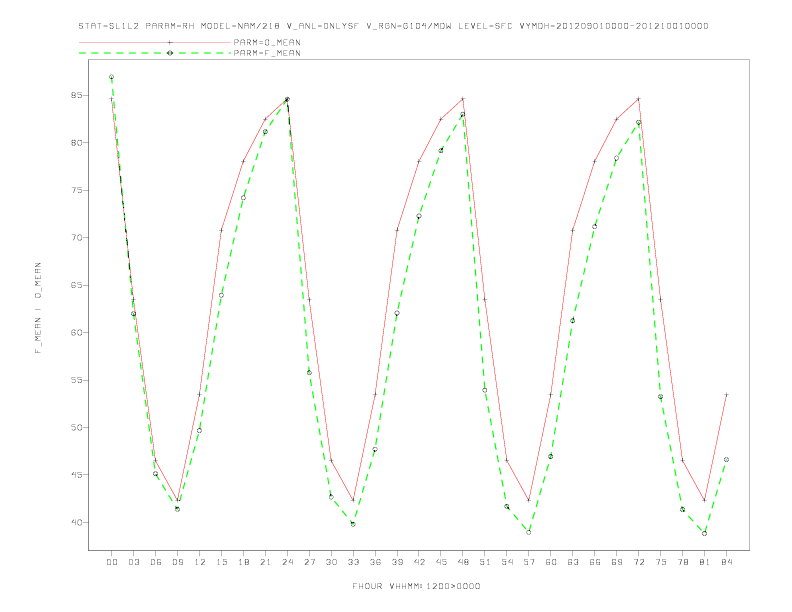792x612 pixels.
Task: Click the O_MEAN plus marker at hour 15
Action: coord(221,230)
